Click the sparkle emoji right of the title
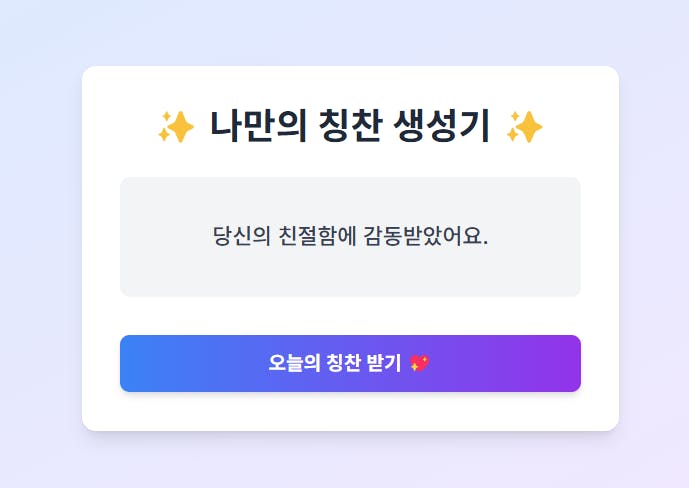The width and height of the screenshot is (689, 488). [x=524, y=127]
